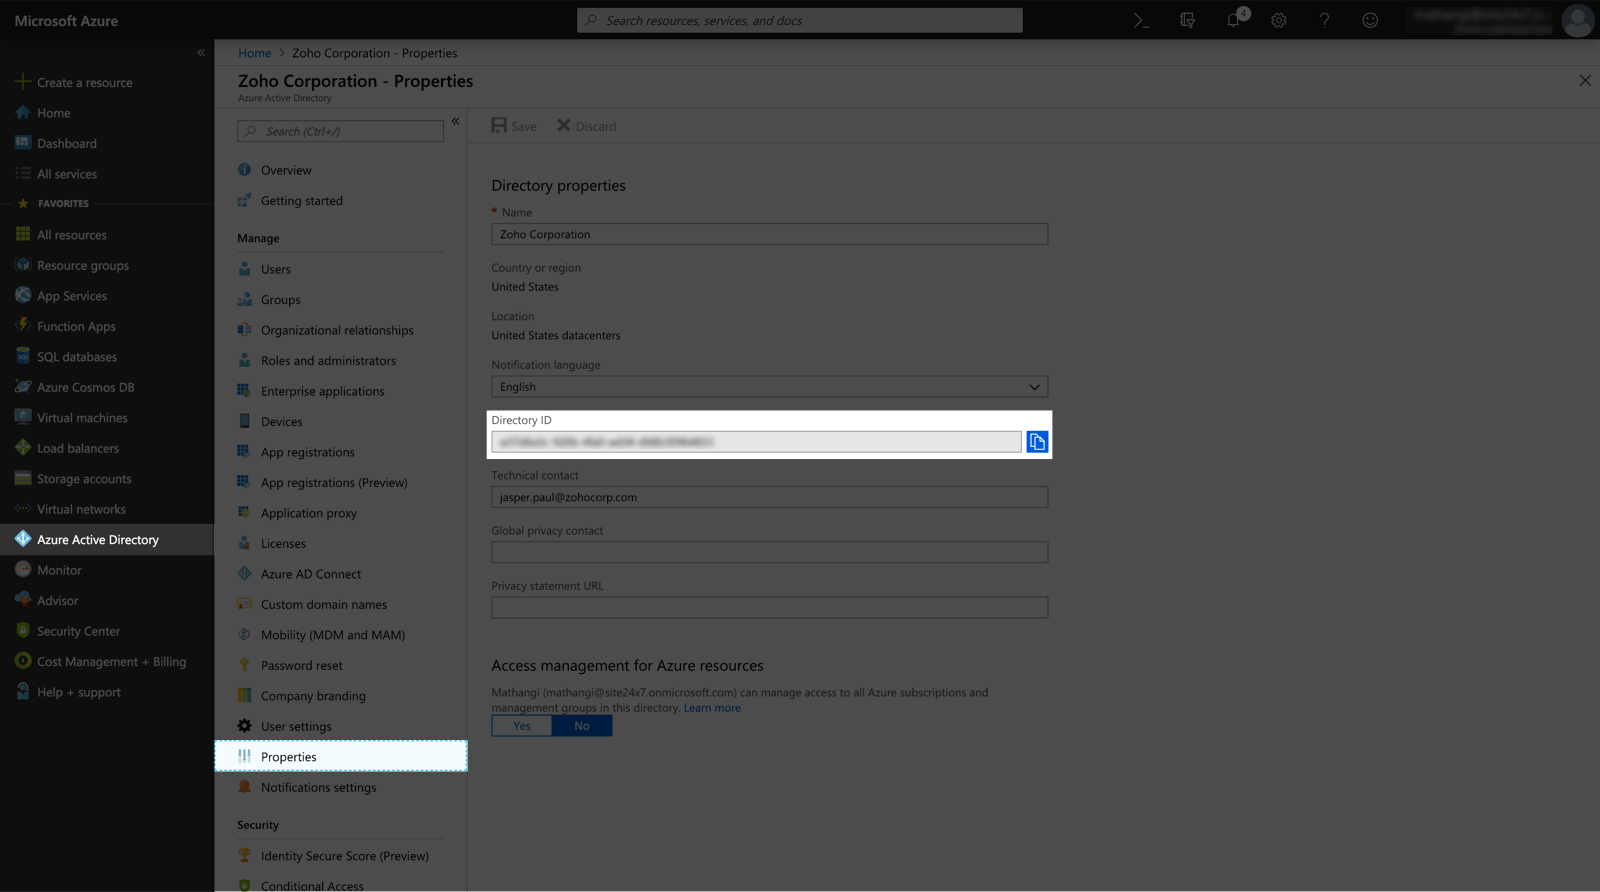This screenshot has height=892, width=1600.
Task: Go to Home breadcrumb link
Action: tap(254, 53)
